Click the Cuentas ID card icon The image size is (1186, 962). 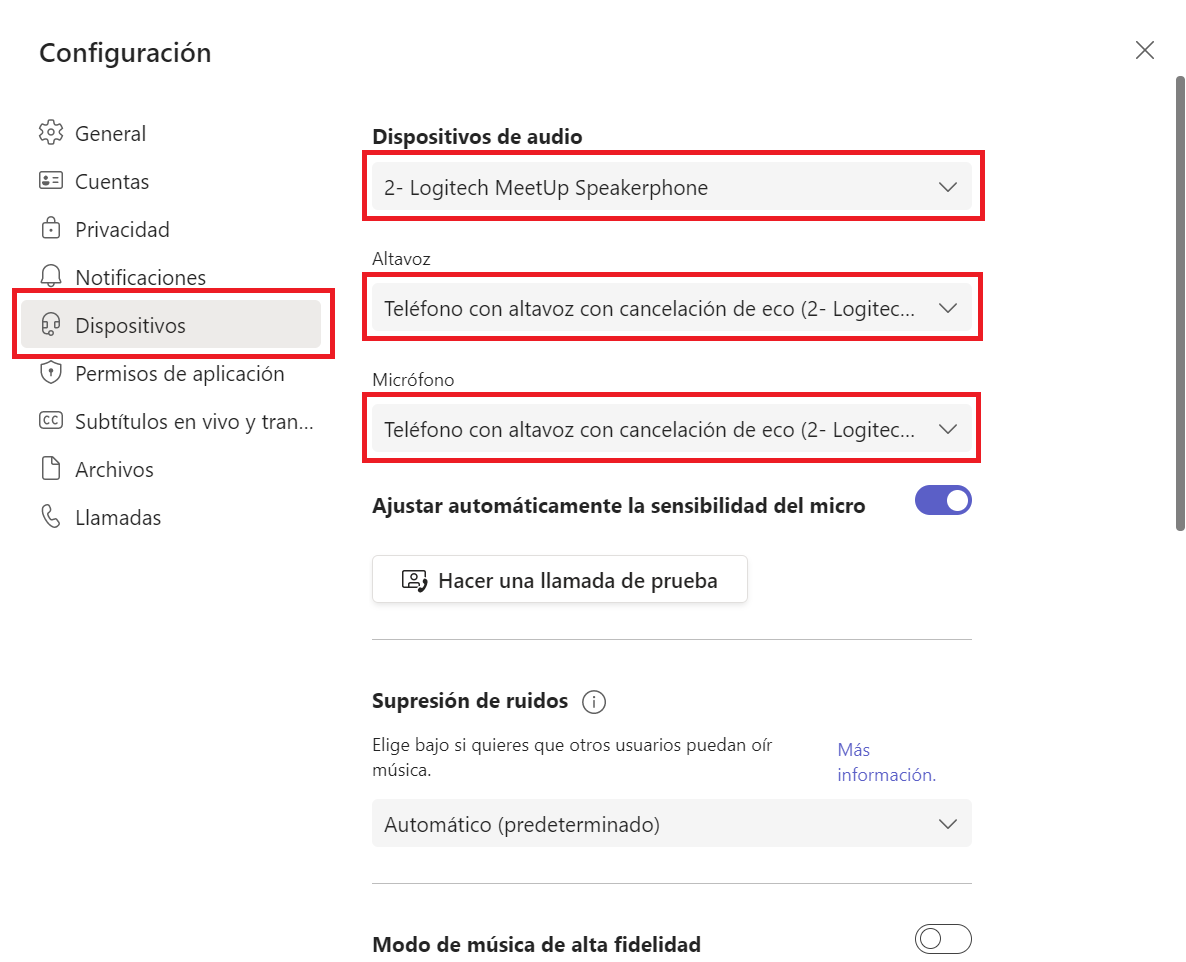coord(50,181)
